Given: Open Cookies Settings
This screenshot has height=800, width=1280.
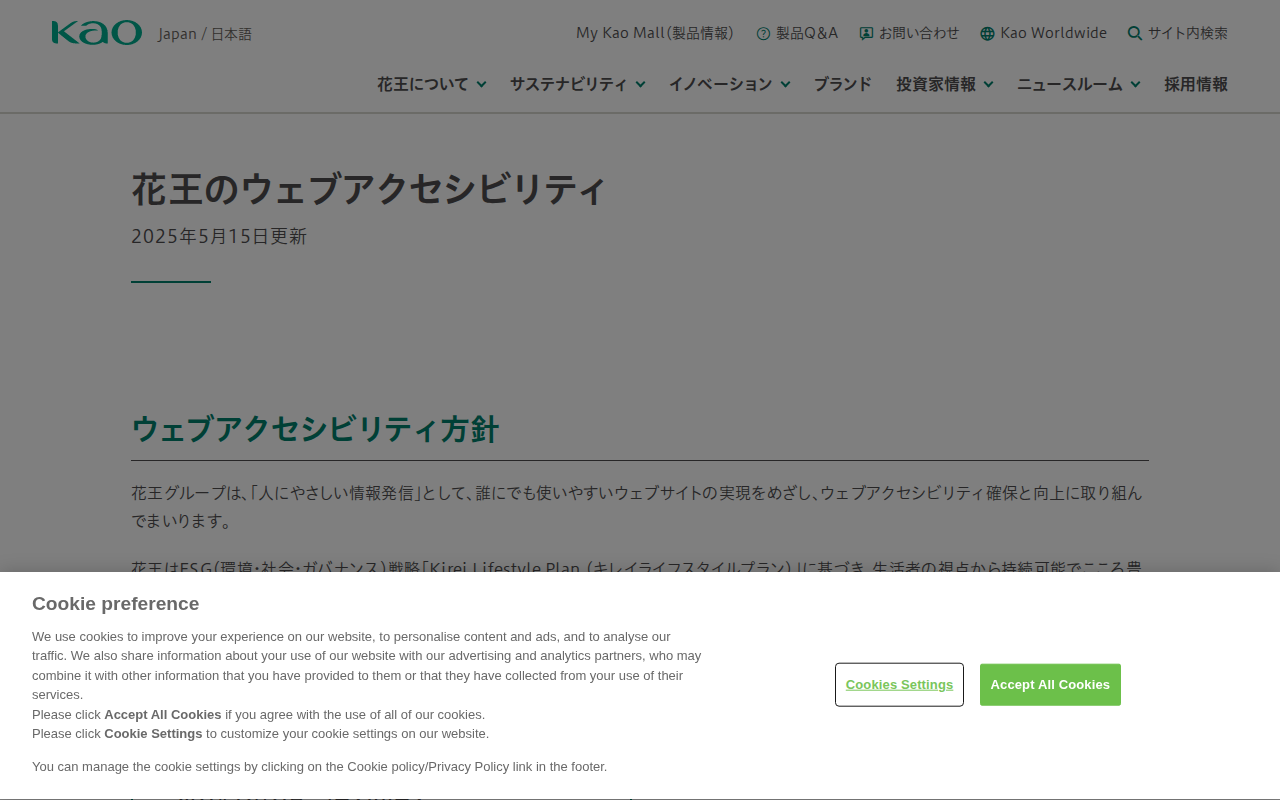Looking at the screenshot, I should [x=899, y=685].
